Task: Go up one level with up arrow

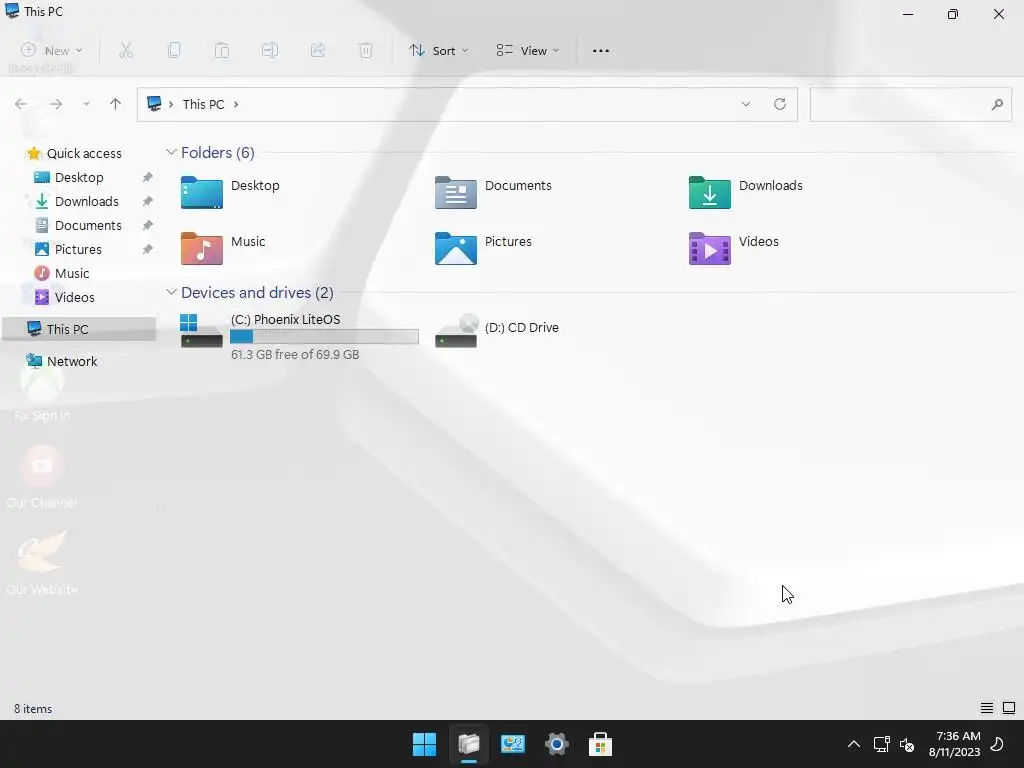Action: pyautogui.click(x=116, y=104)
